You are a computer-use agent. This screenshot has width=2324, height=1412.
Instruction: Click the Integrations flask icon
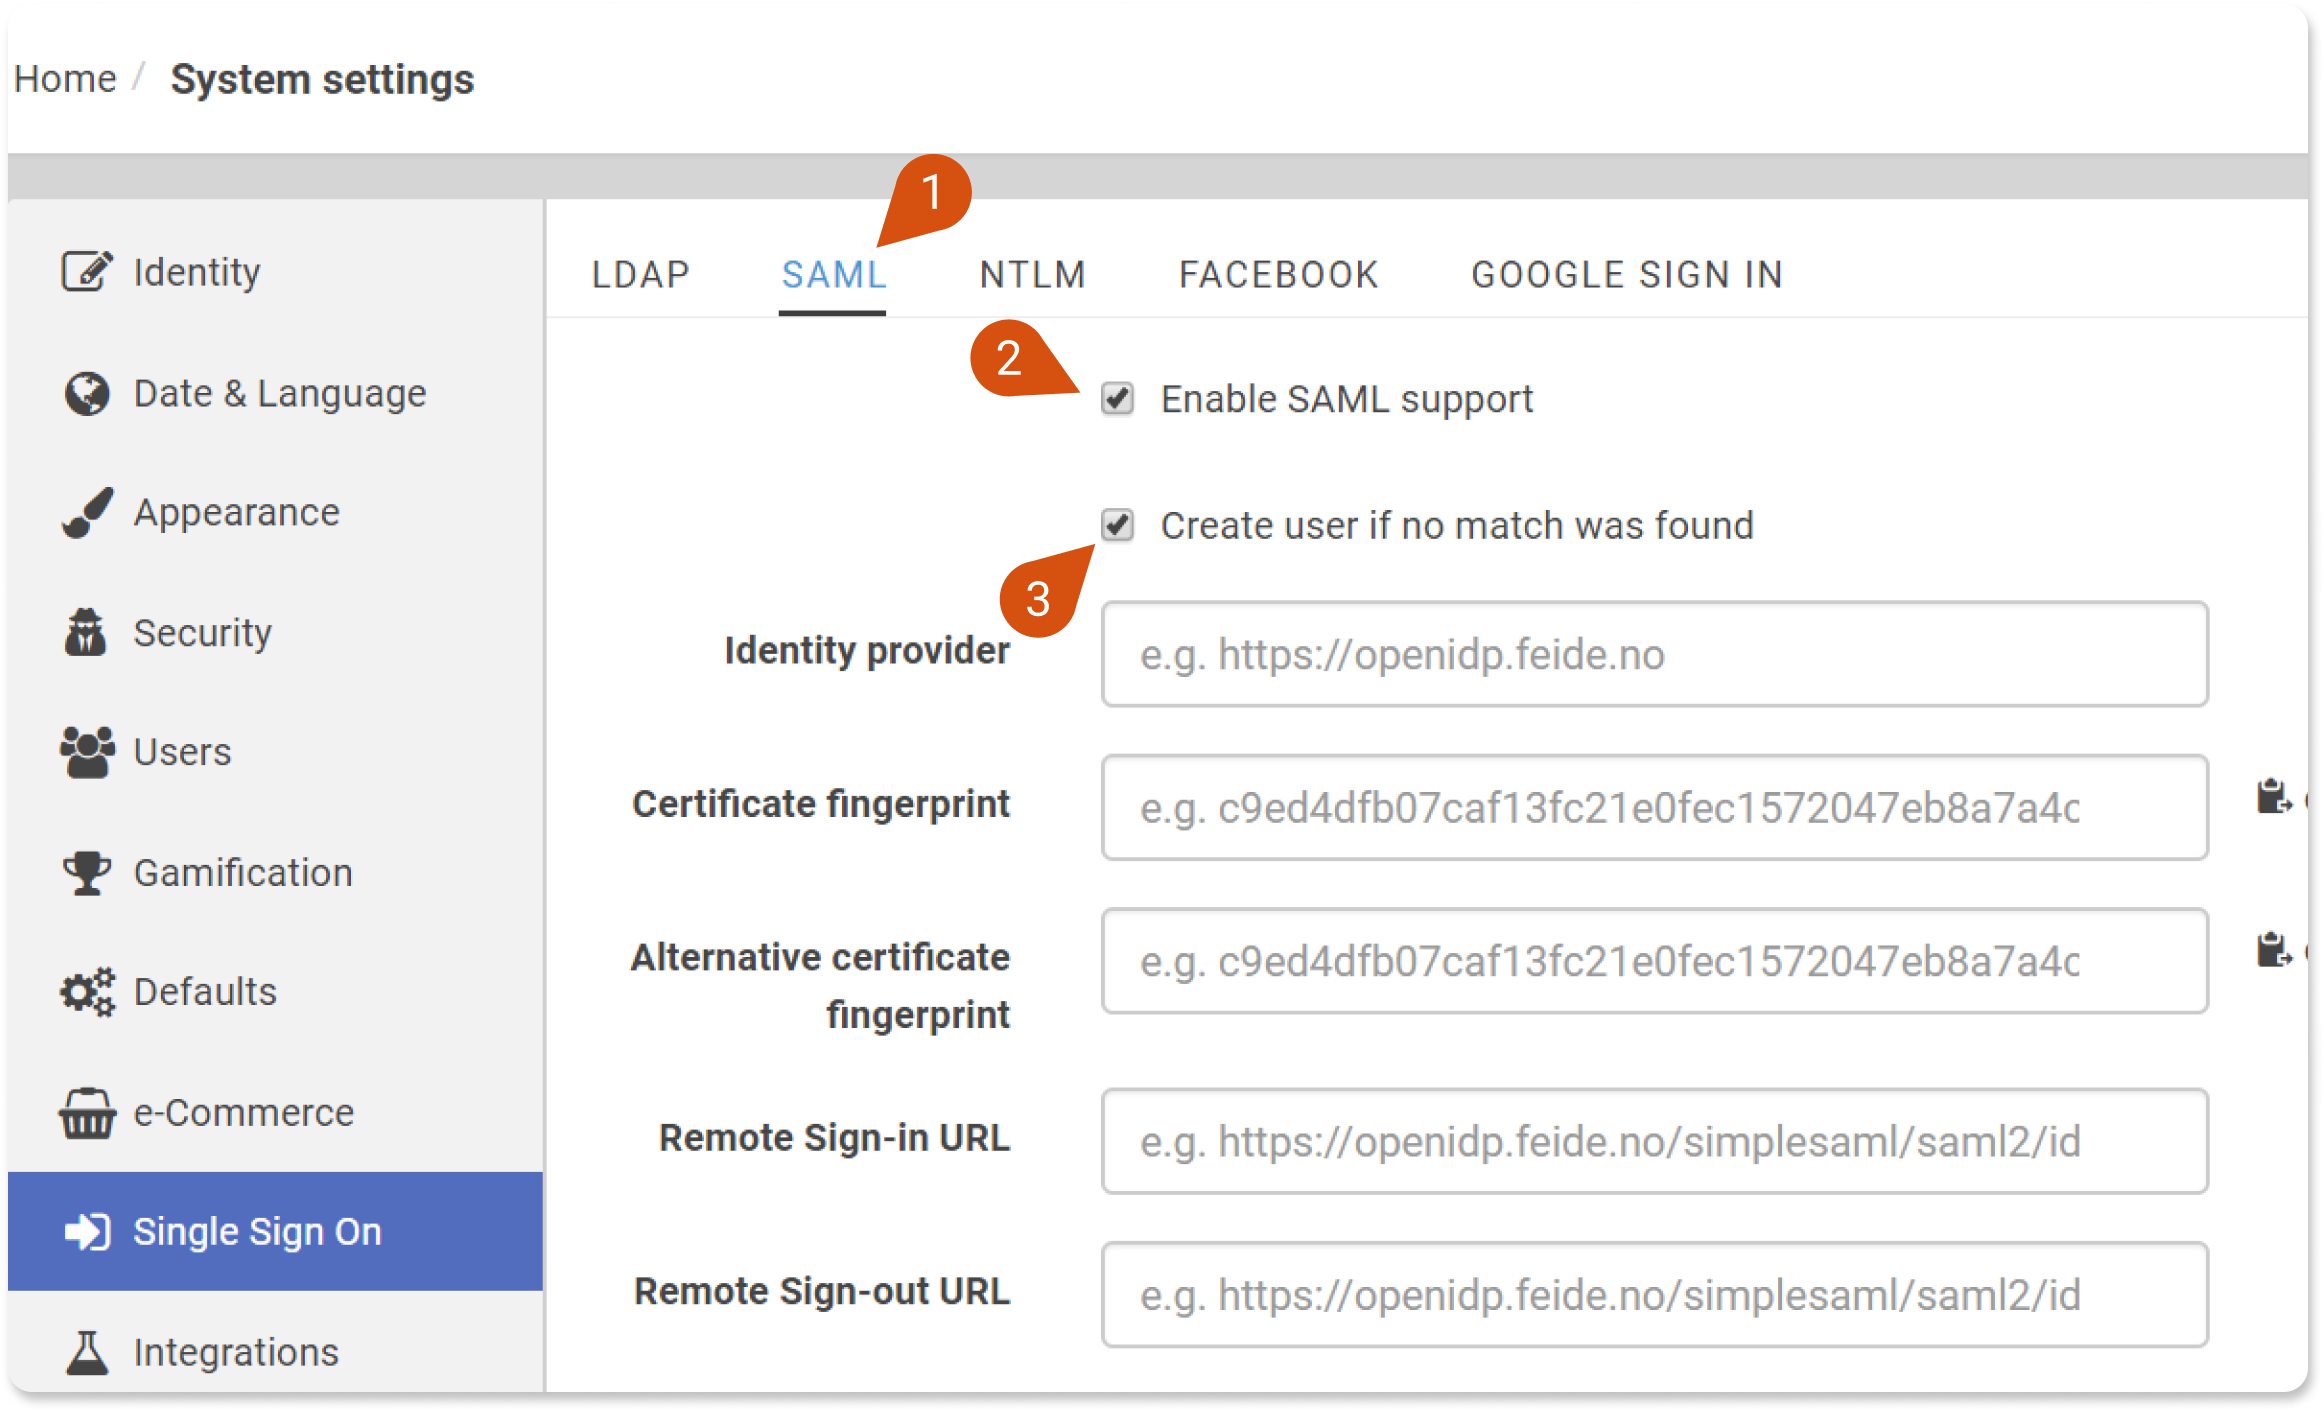pyautogui.click(x=87, y=1352)
